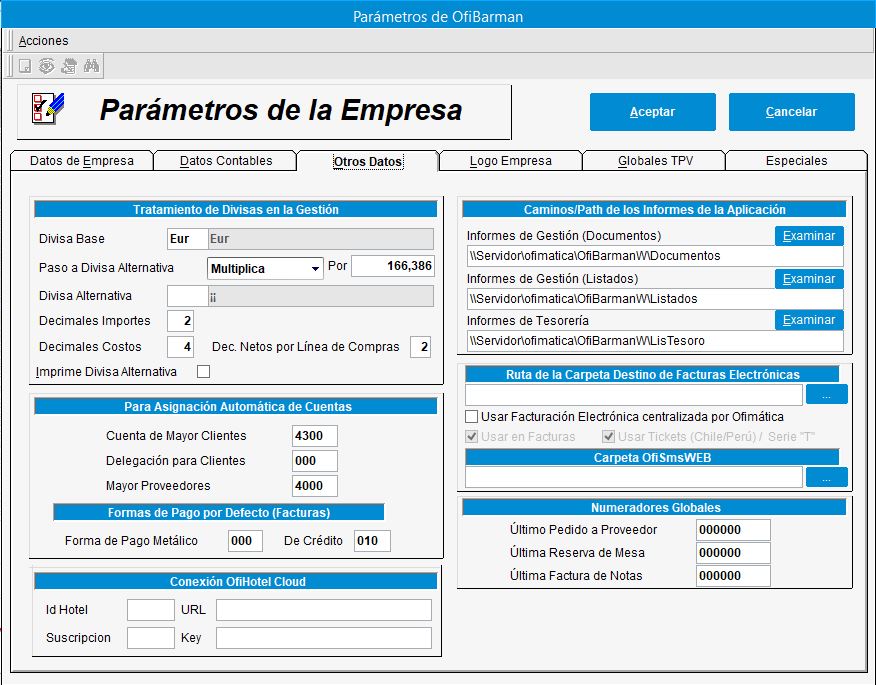Select the Otros Datos tab
This screenshot has width=876, height=685.
tap(368, 161)
